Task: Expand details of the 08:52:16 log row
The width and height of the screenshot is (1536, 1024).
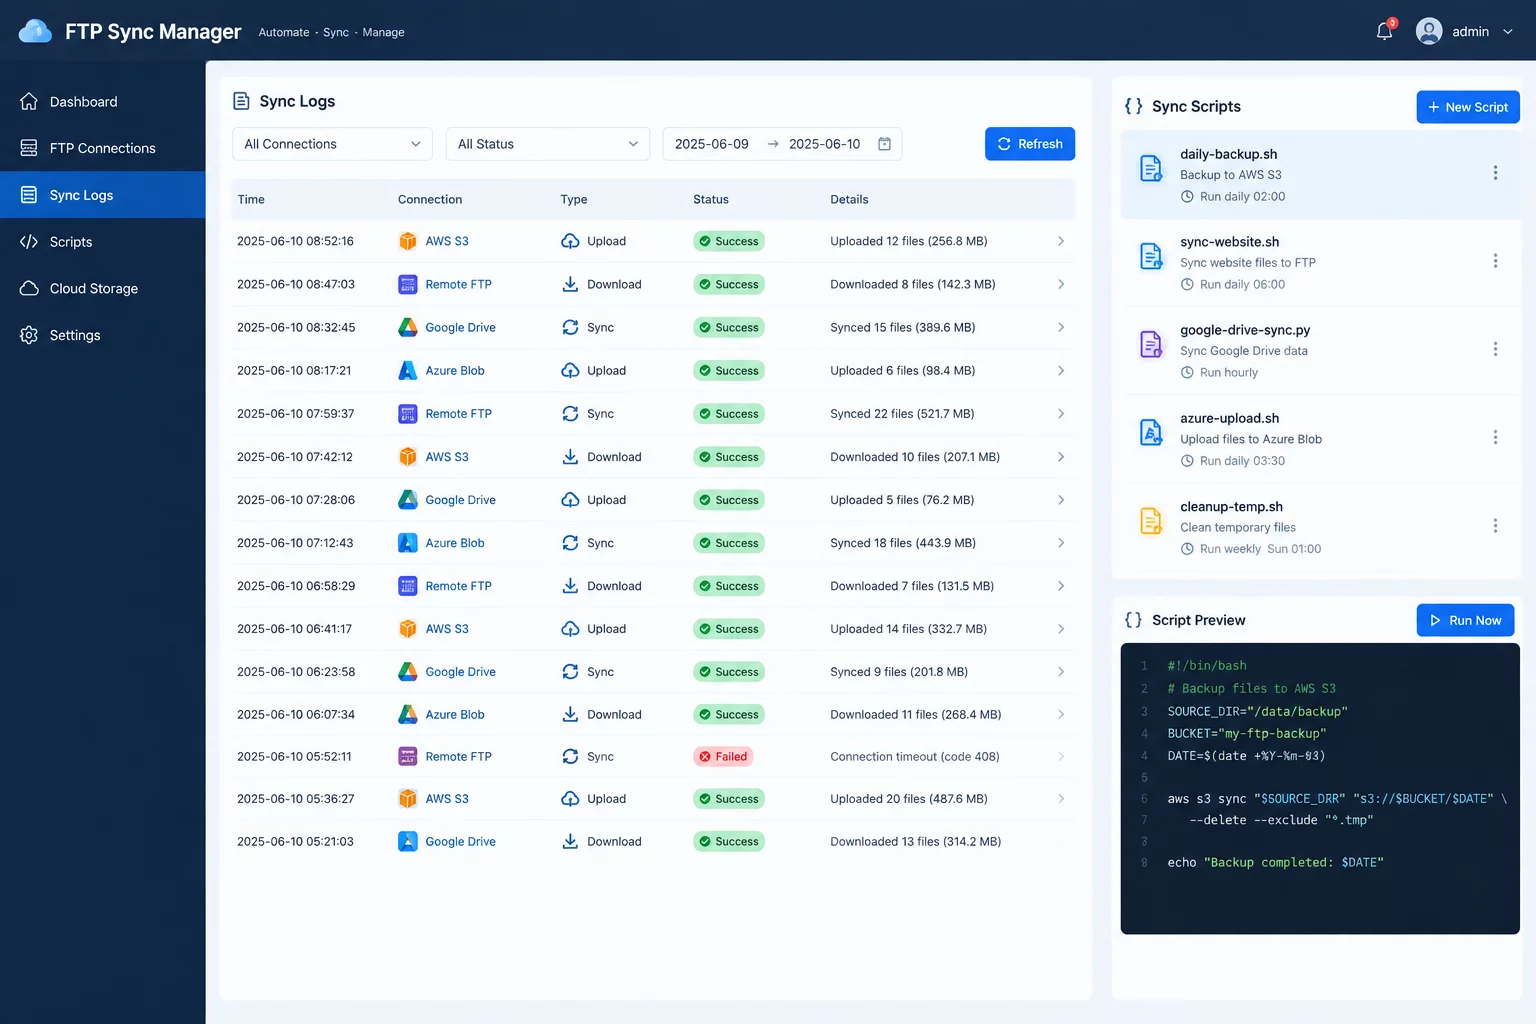Action: pyautogui.click(x=1061, y=241)
